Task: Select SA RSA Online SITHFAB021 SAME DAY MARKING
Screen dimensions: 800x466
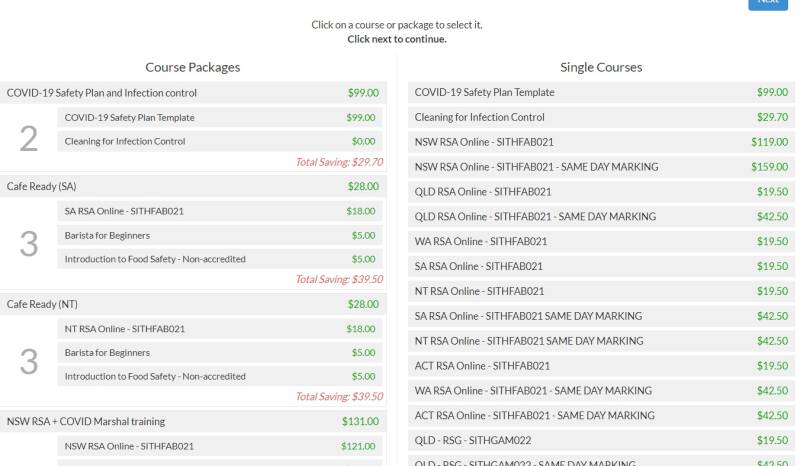Action: coord(600,316)
